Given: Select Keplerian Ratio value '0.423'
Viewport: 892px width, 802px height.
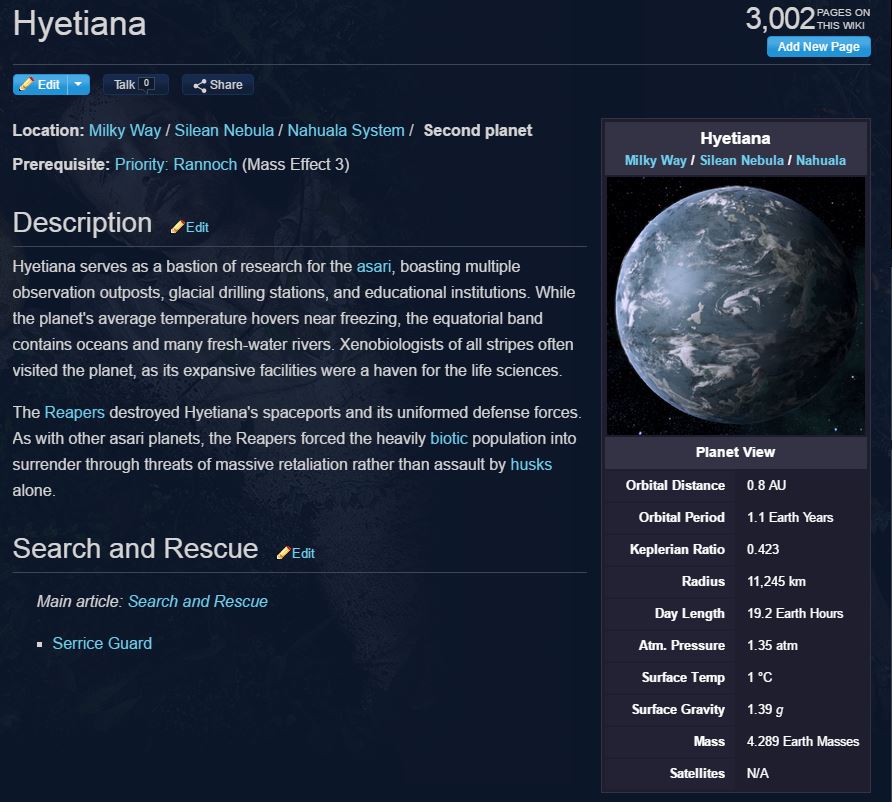Looking at the screenshot, I should pos(763,549).
